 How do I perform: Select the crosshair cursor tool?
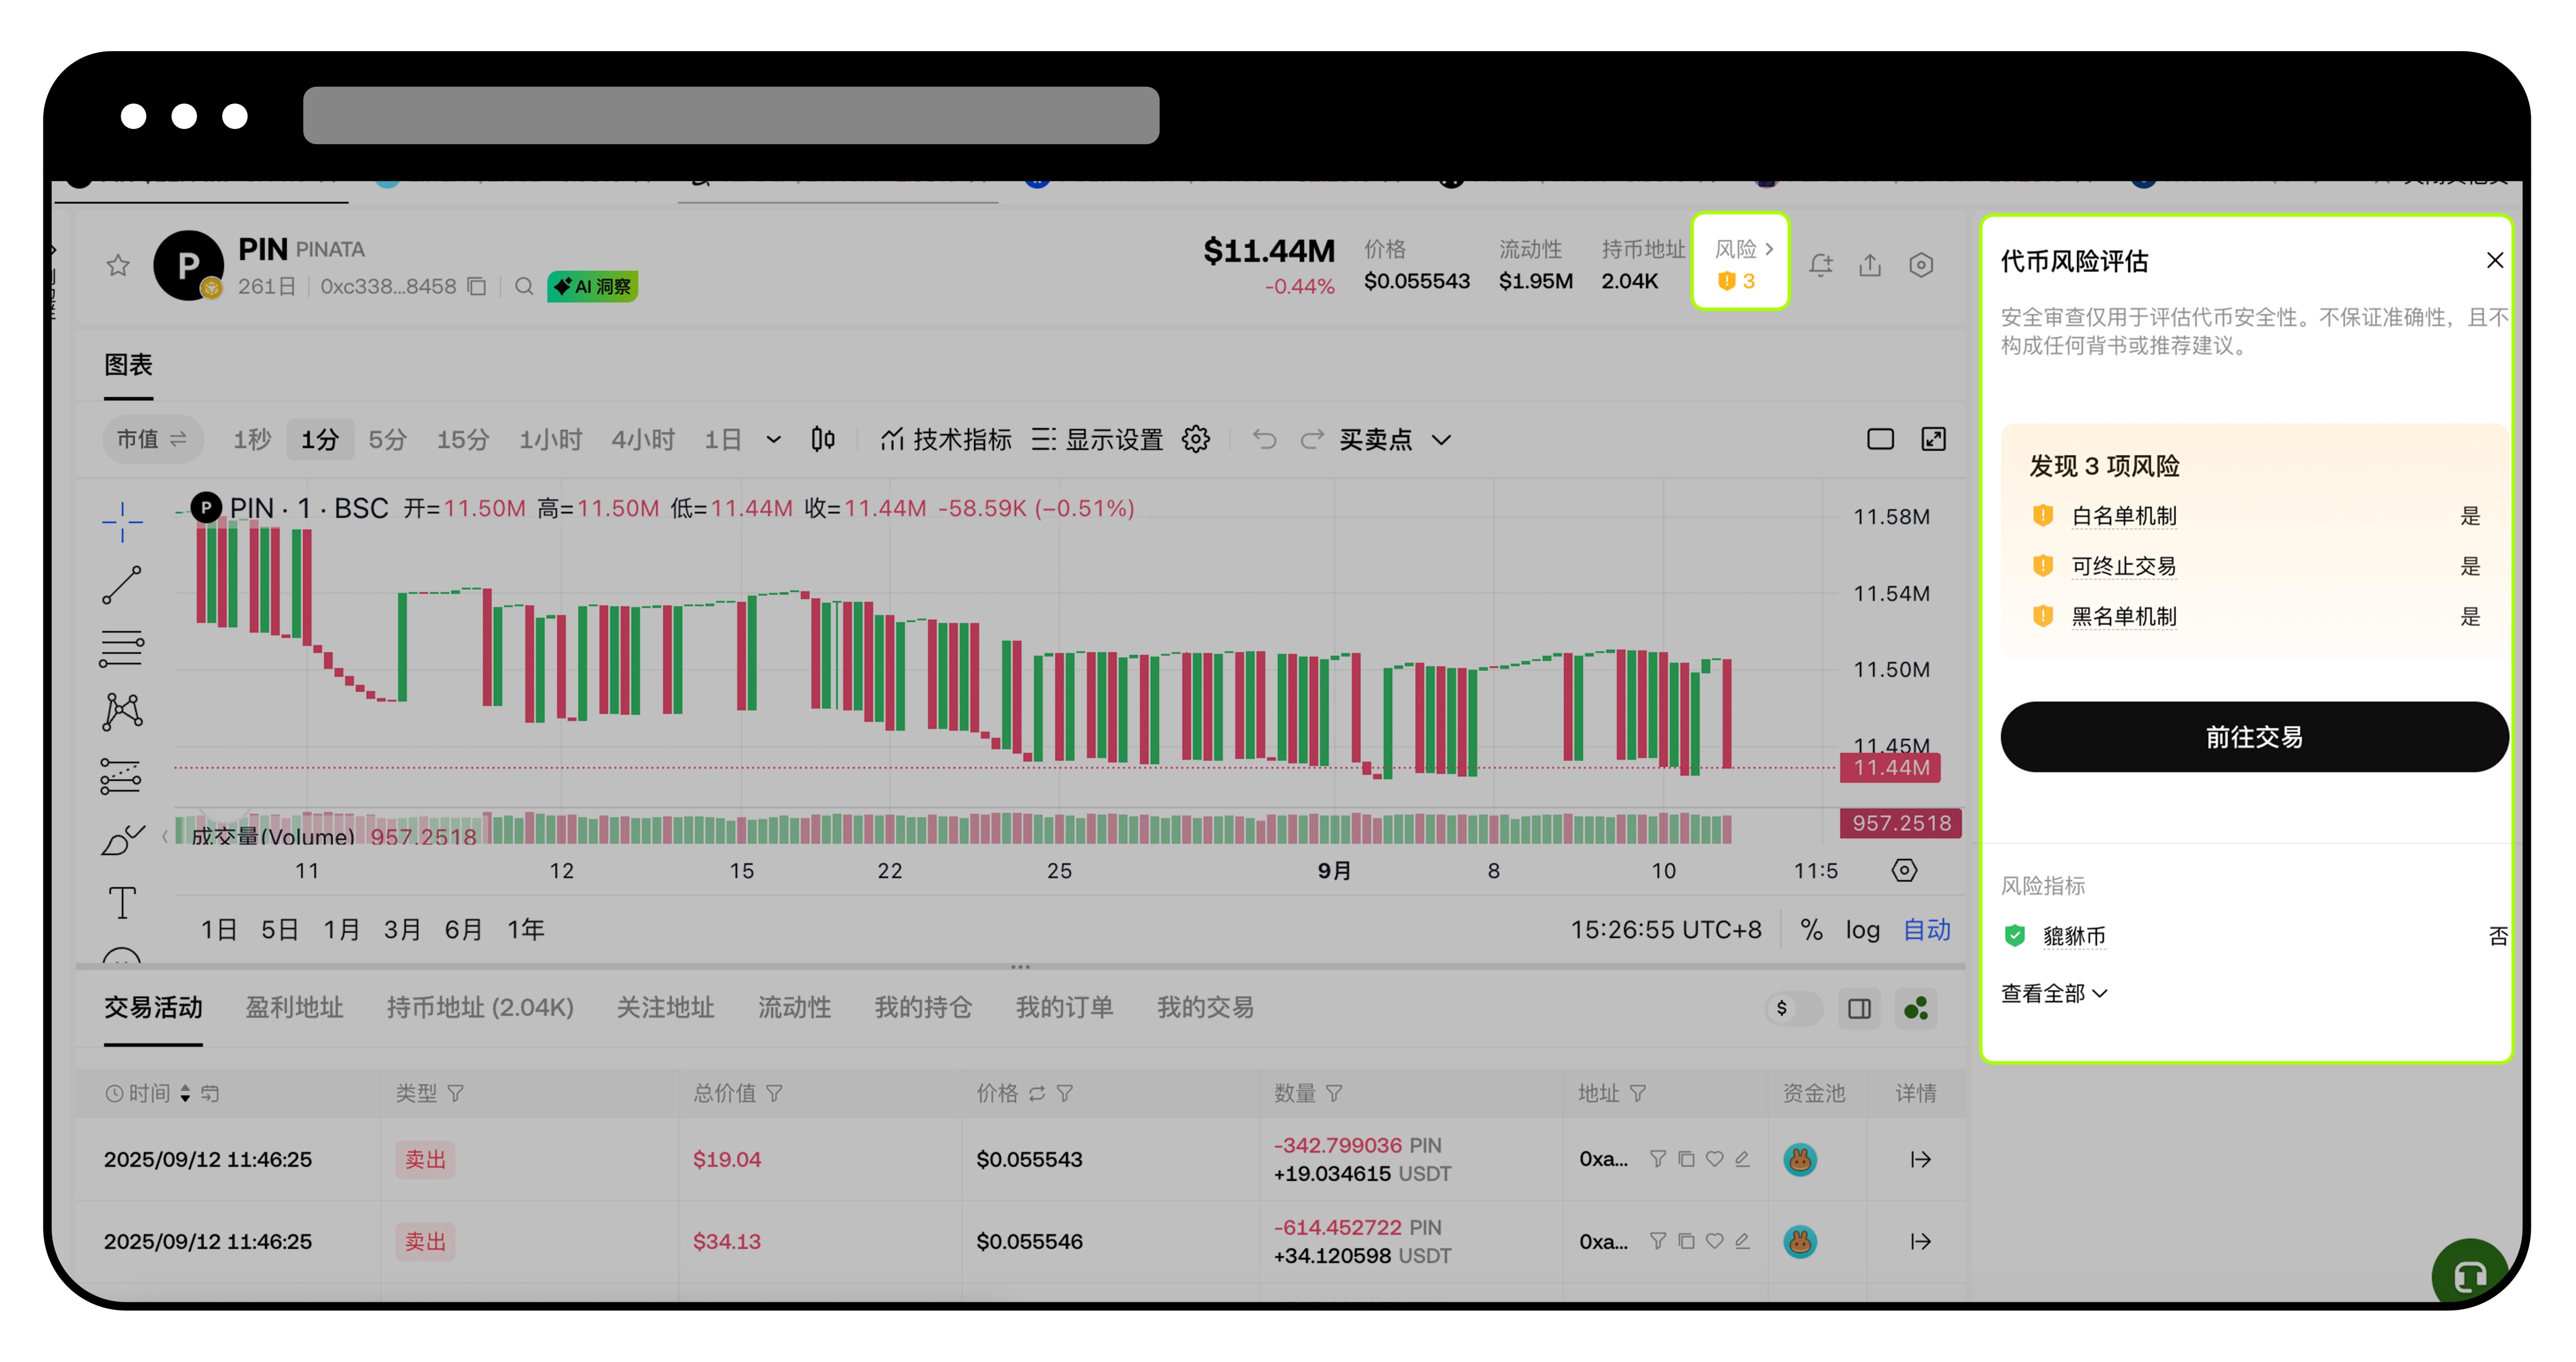click(x=122, y=522)
